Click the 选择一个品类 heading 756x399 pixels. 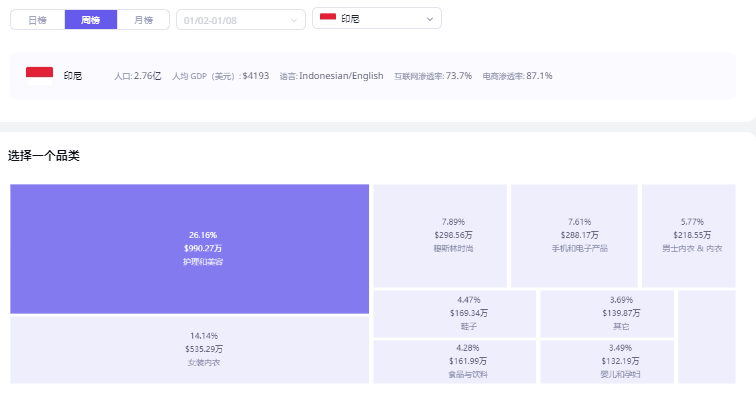click(x=44, y=156)
